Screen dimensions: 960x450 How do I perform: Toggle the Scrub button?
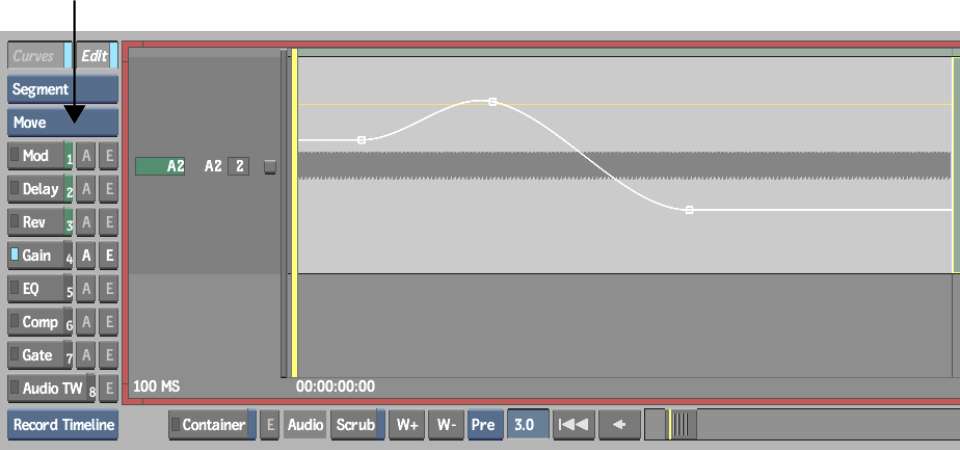[x=358, y=424]
